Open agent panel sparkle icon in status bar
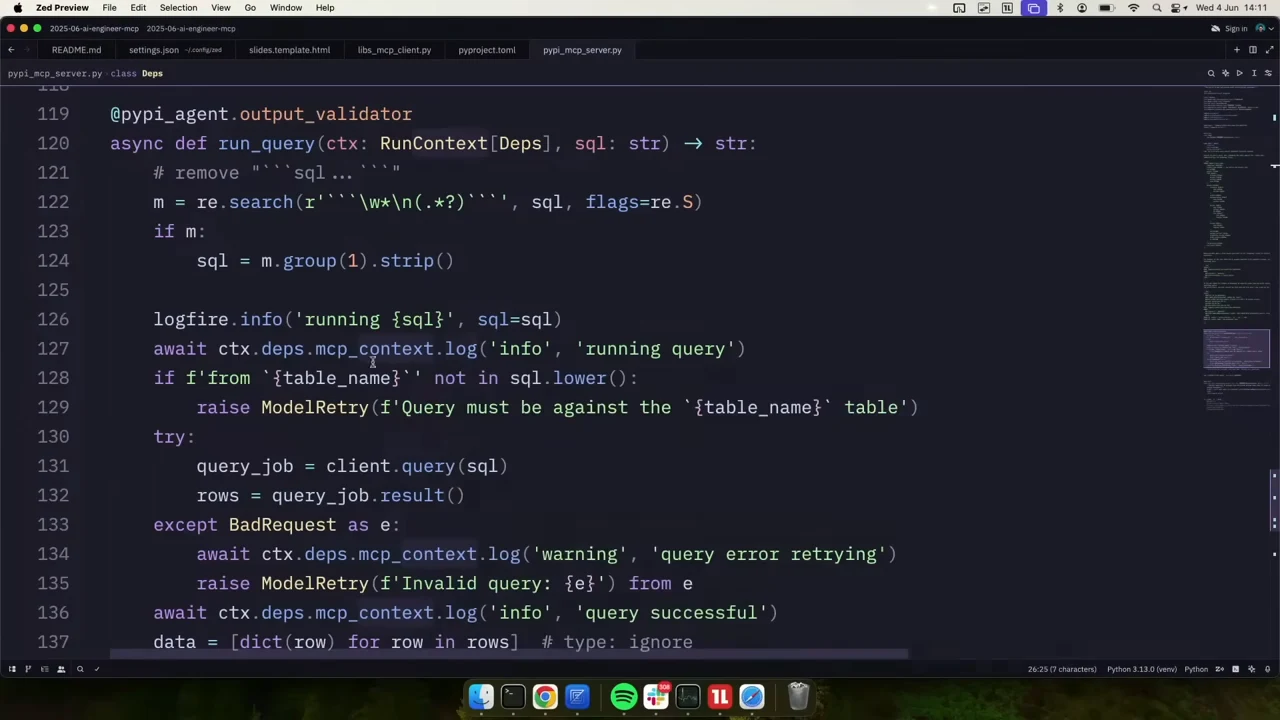 tap(1252, 669)
